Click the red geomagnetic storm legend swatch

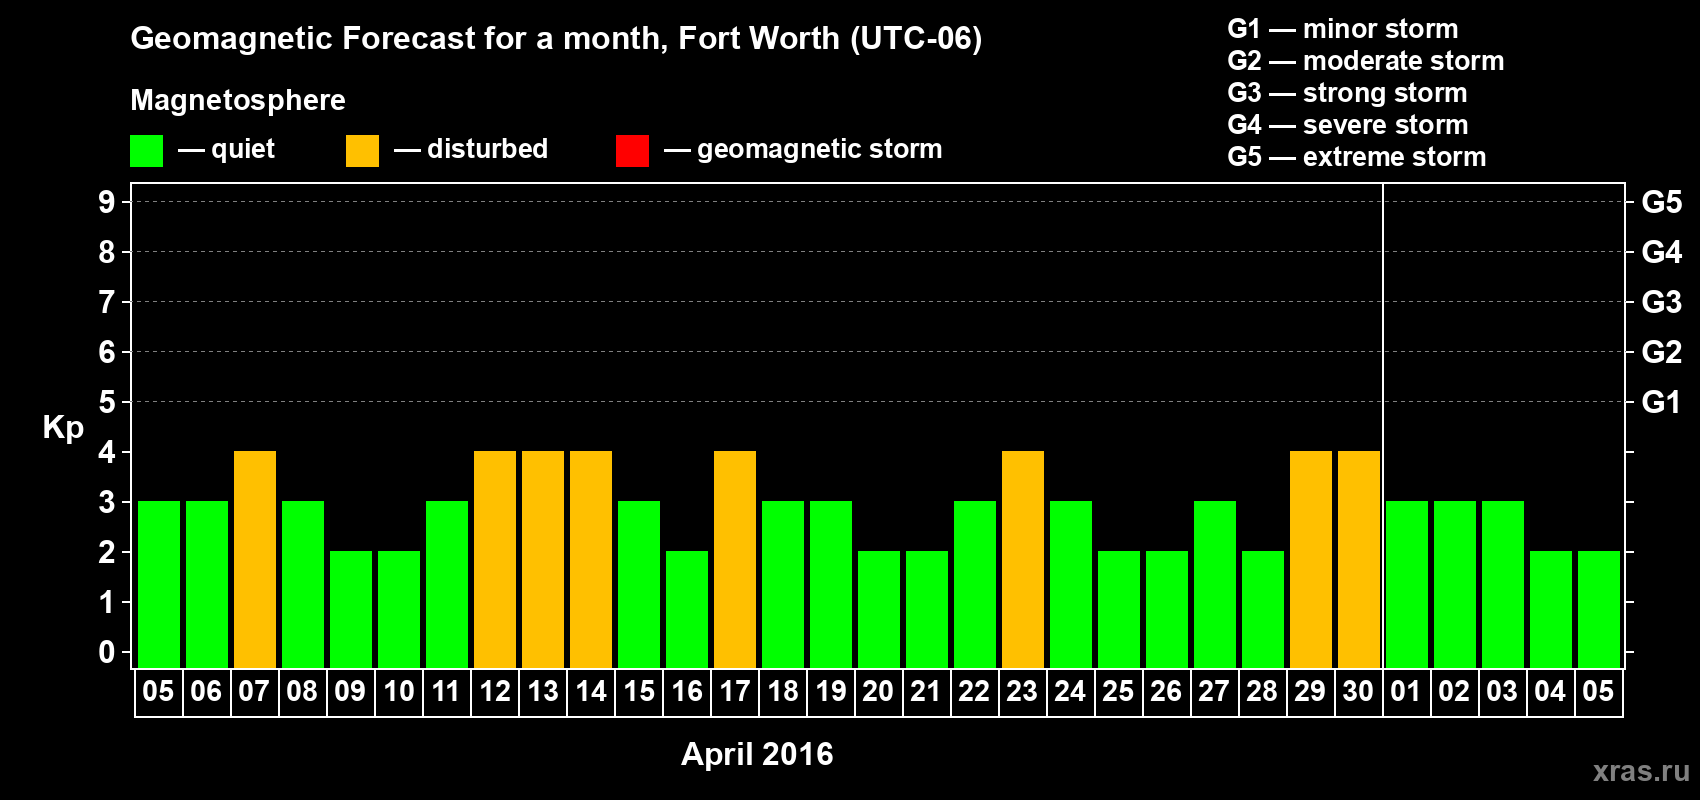point(632,151)
